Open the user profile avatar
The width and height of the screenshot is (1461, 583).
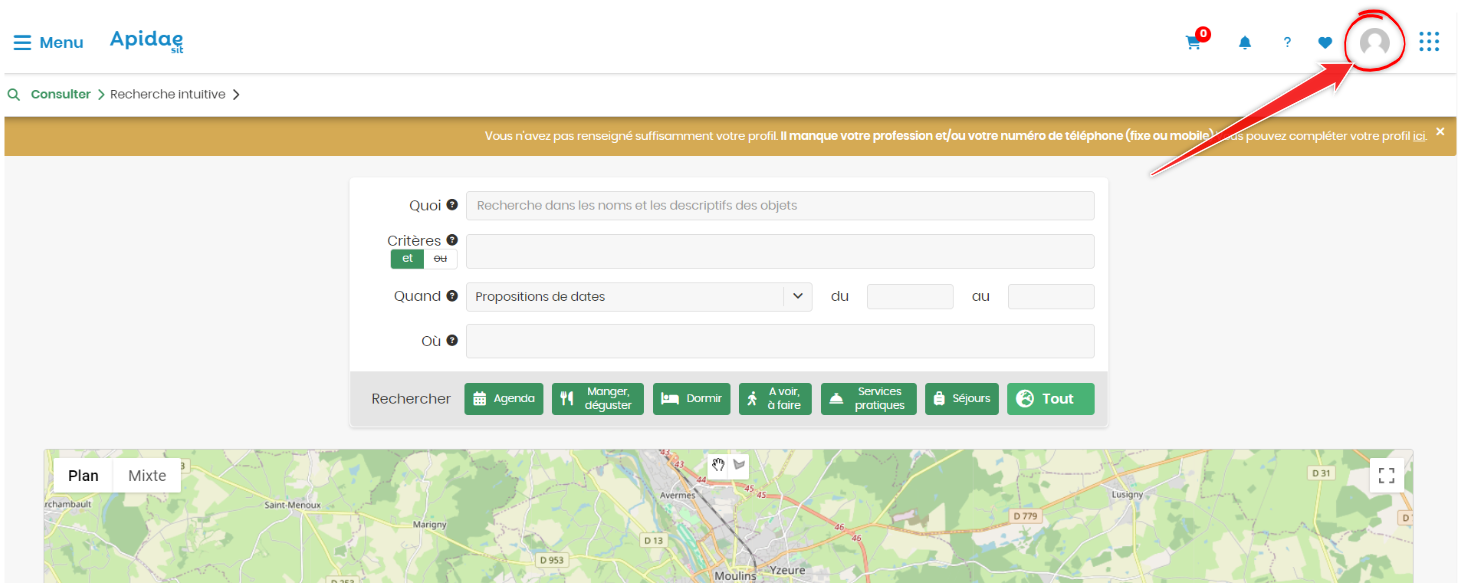pyautogui.click(x=1375, y=43)
